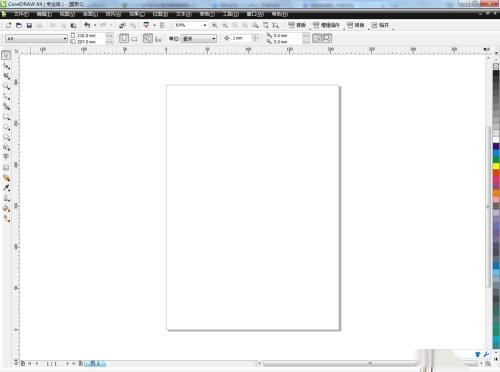This screenshot has width=500, height=372.
Task: Select the Ellipse tool
Action: click(x=6, y=127)
